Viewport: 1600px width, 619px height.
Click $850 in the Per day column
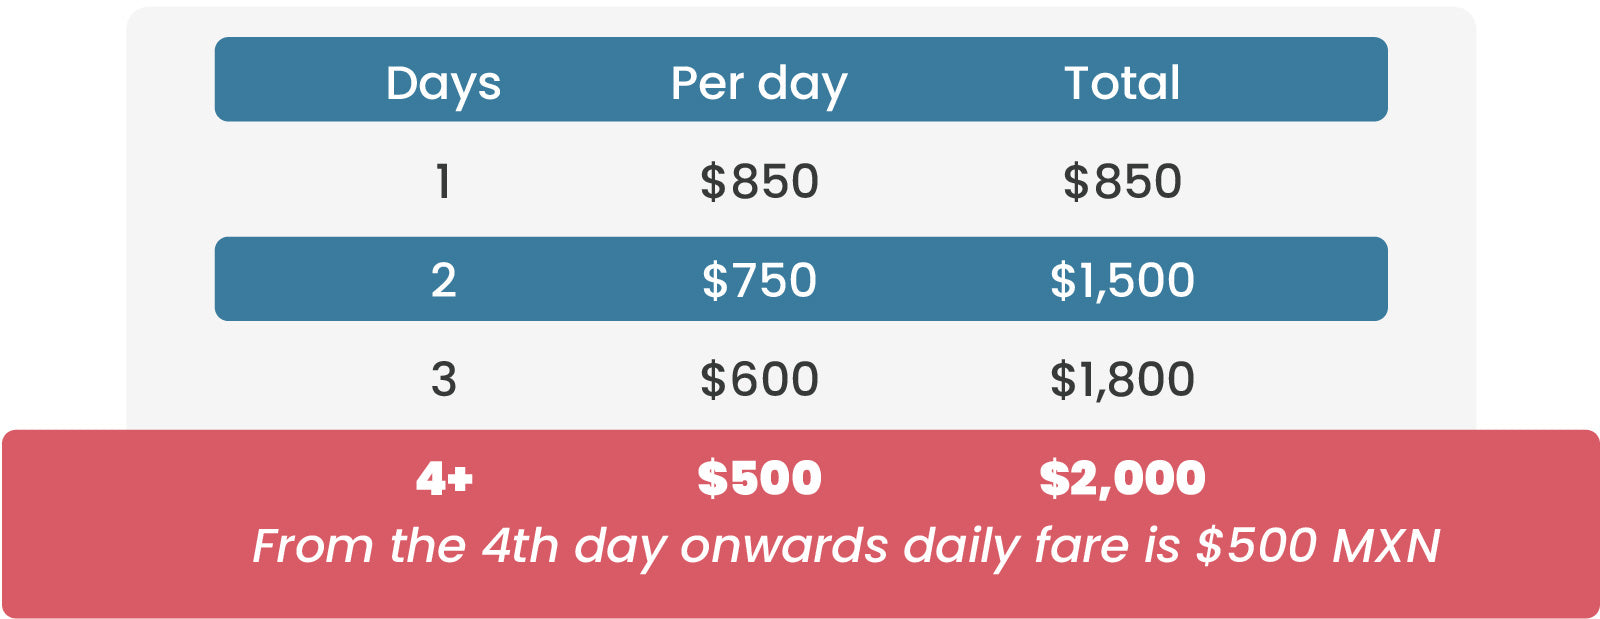coord(759,182)
